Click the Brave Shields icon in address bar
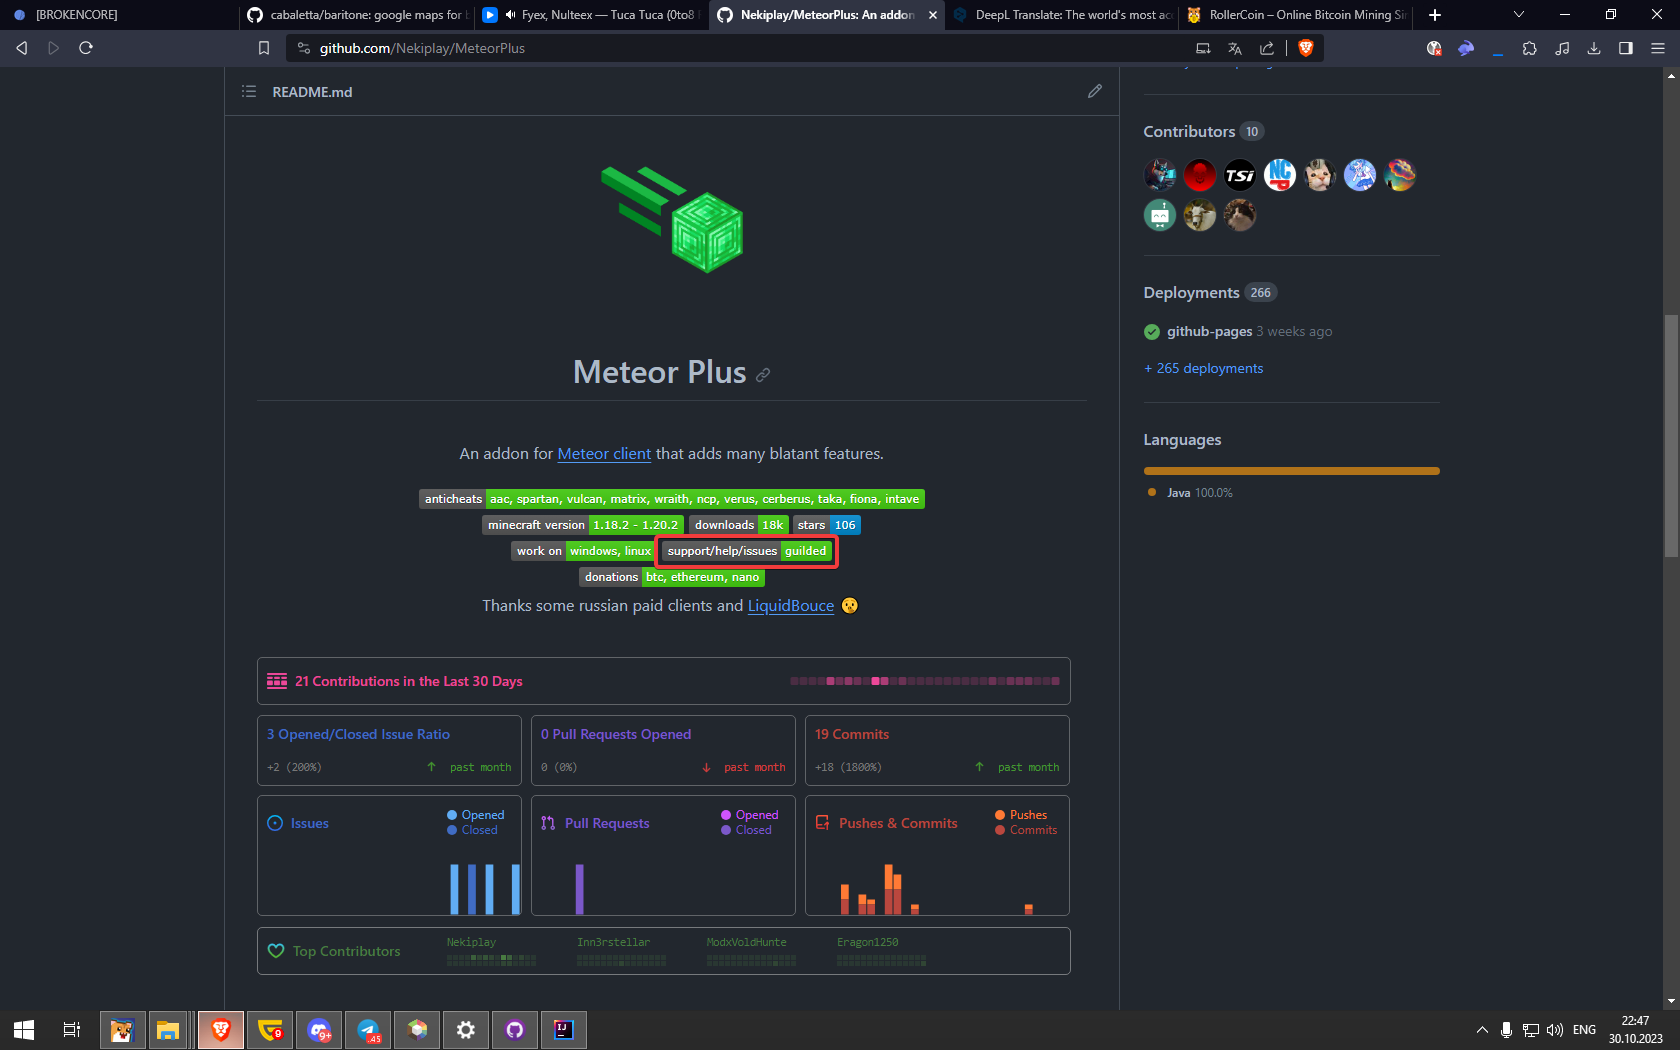The width and height of the screenshot is (1680, 1050). 1306,47
